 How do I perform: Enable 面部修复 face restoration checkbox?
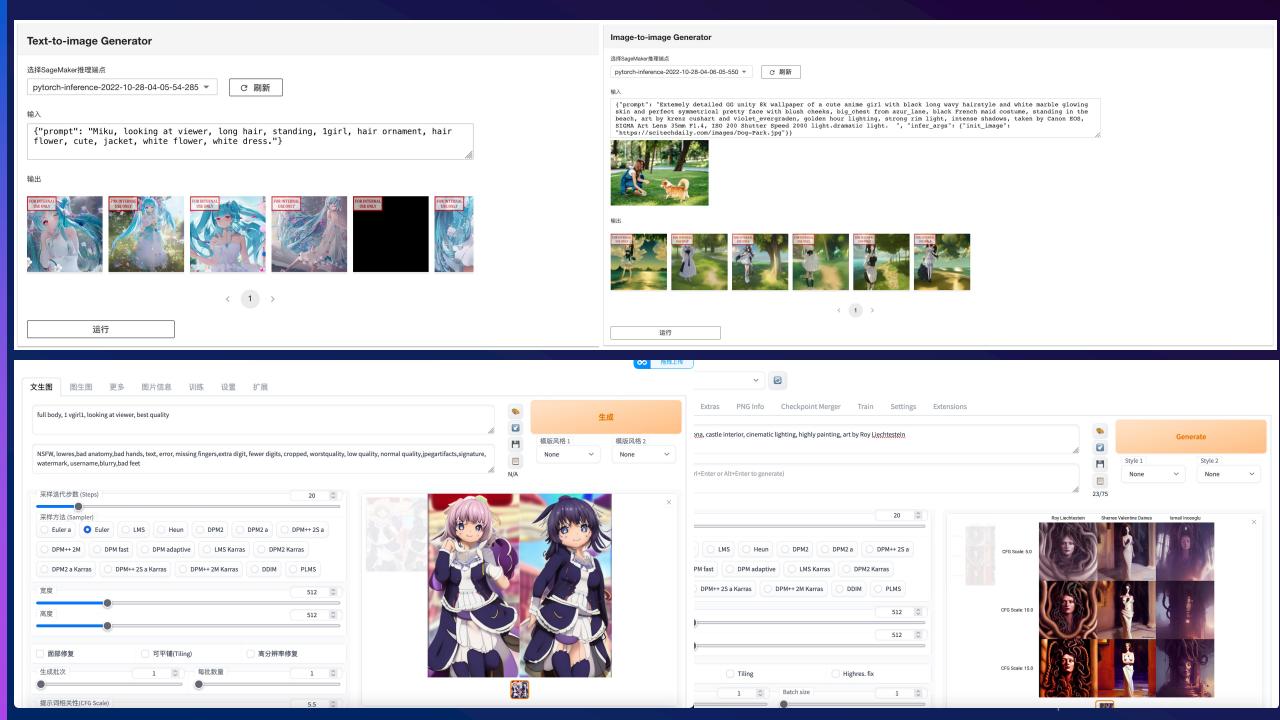pyautogui.click(x=40, y=653)
